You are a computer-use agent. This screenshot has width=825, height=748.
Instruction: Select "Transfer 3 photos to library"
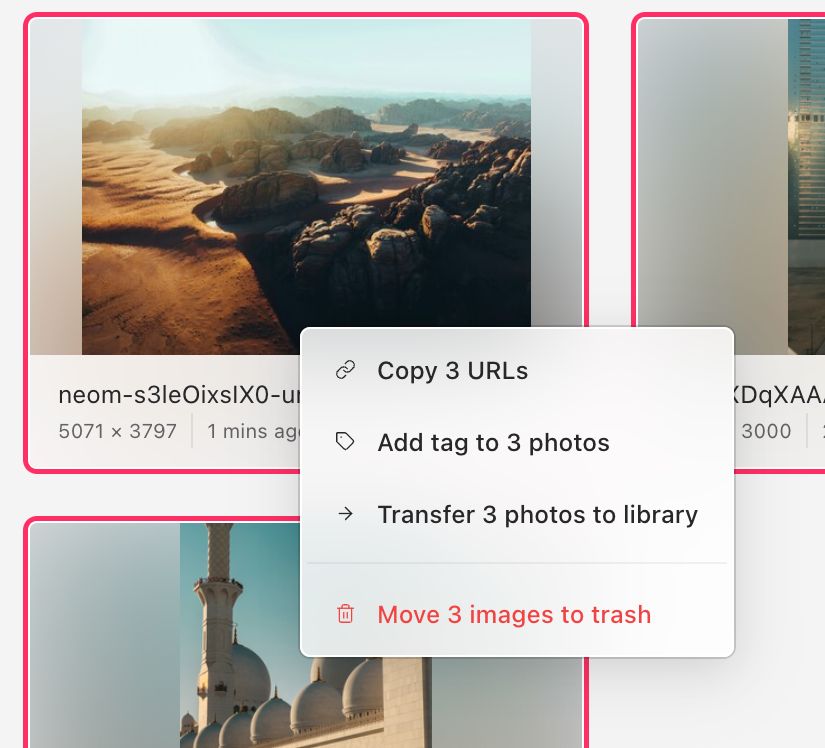pyautogui.click(x=537, y=514)
